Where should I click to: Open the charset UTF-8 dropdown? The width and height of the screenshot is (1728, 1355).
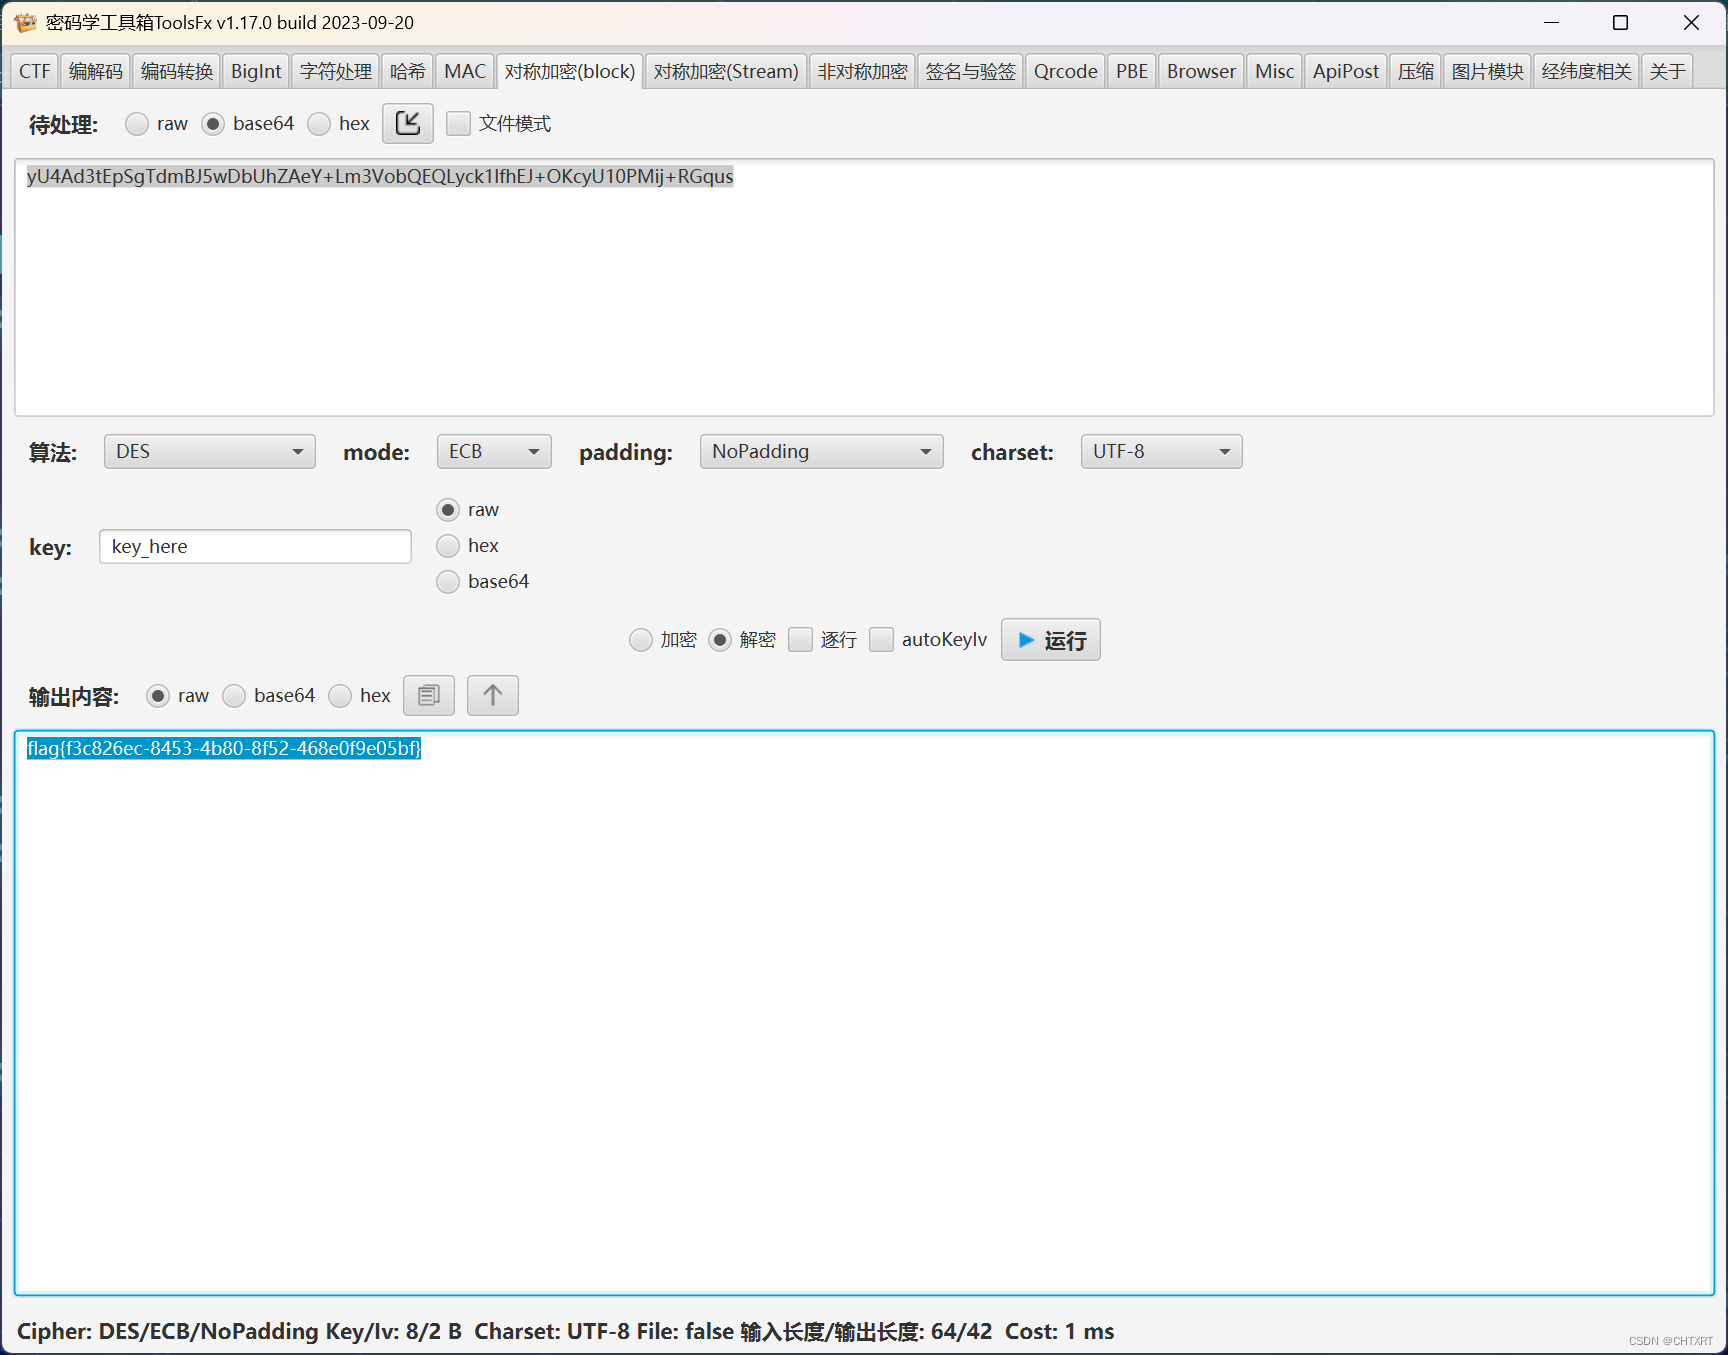1161,452
